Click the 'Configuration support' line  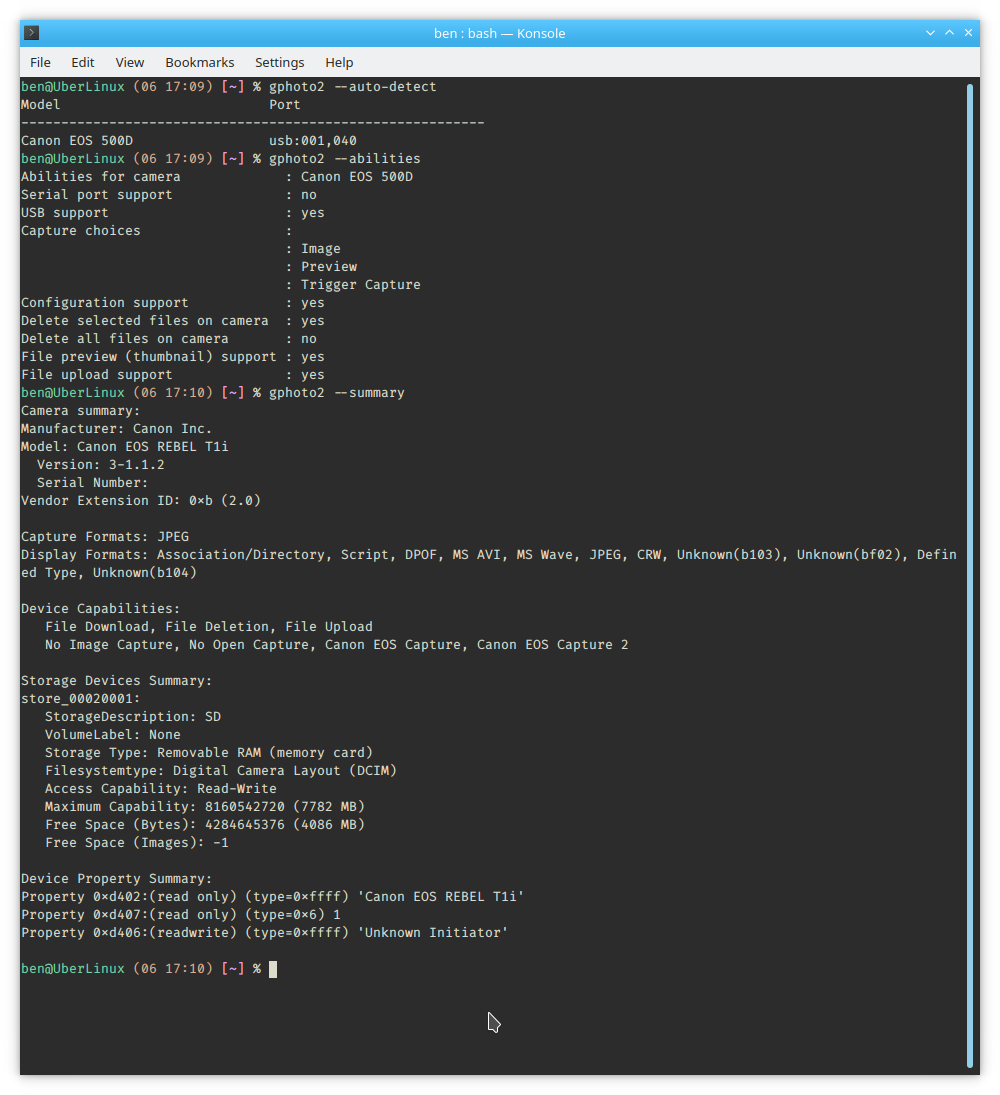point(172,302)
